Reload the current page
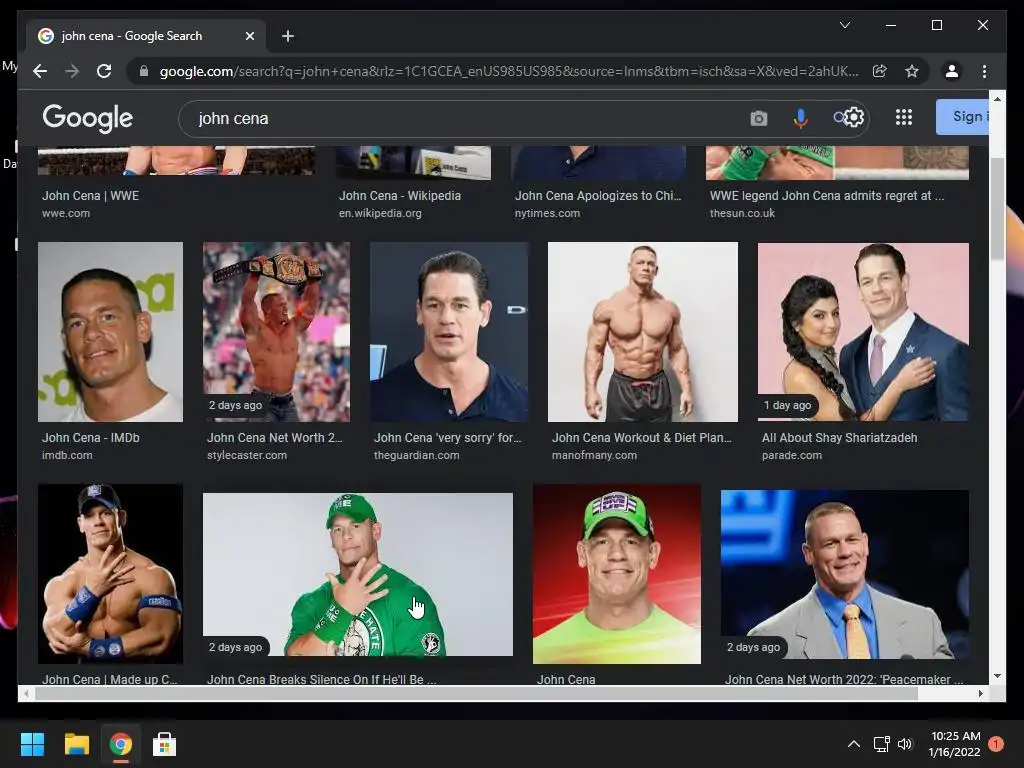The image size is (1024, 768). pyautogui.click(x=104, y=71)
